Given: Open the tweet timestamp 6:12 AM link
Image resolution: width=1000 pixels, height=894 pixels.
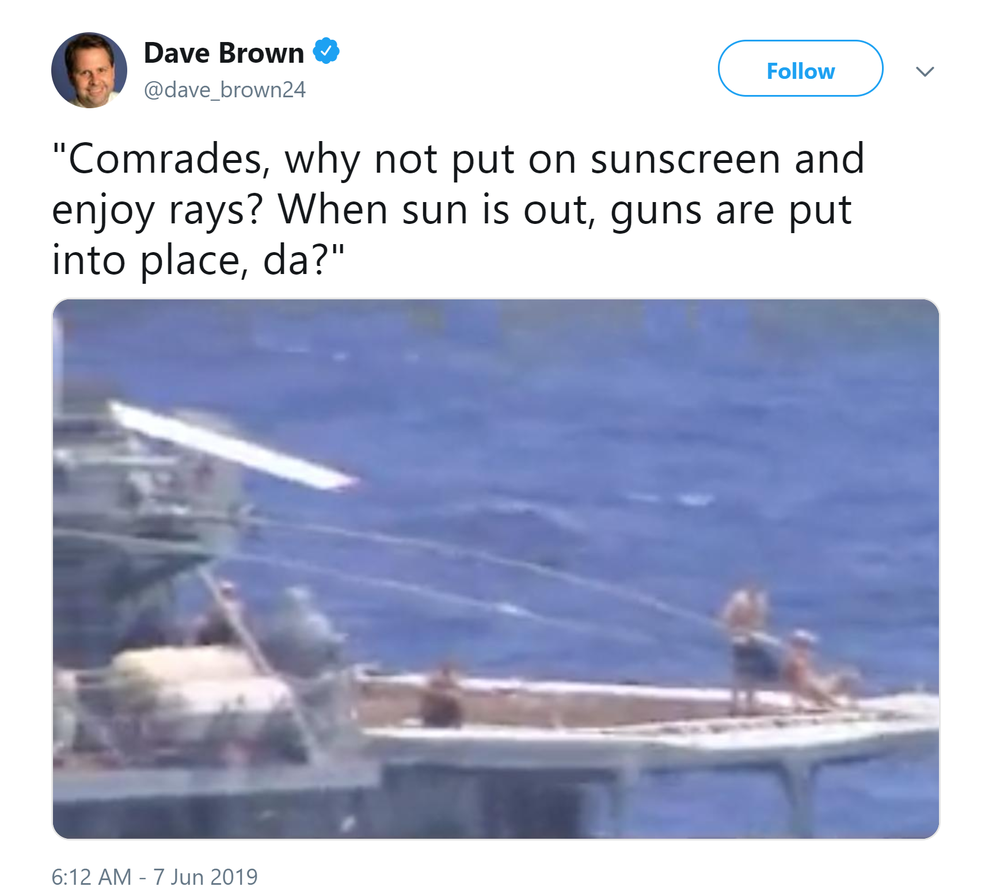Looking at the screenshot, I should click(x=91, y=877).
